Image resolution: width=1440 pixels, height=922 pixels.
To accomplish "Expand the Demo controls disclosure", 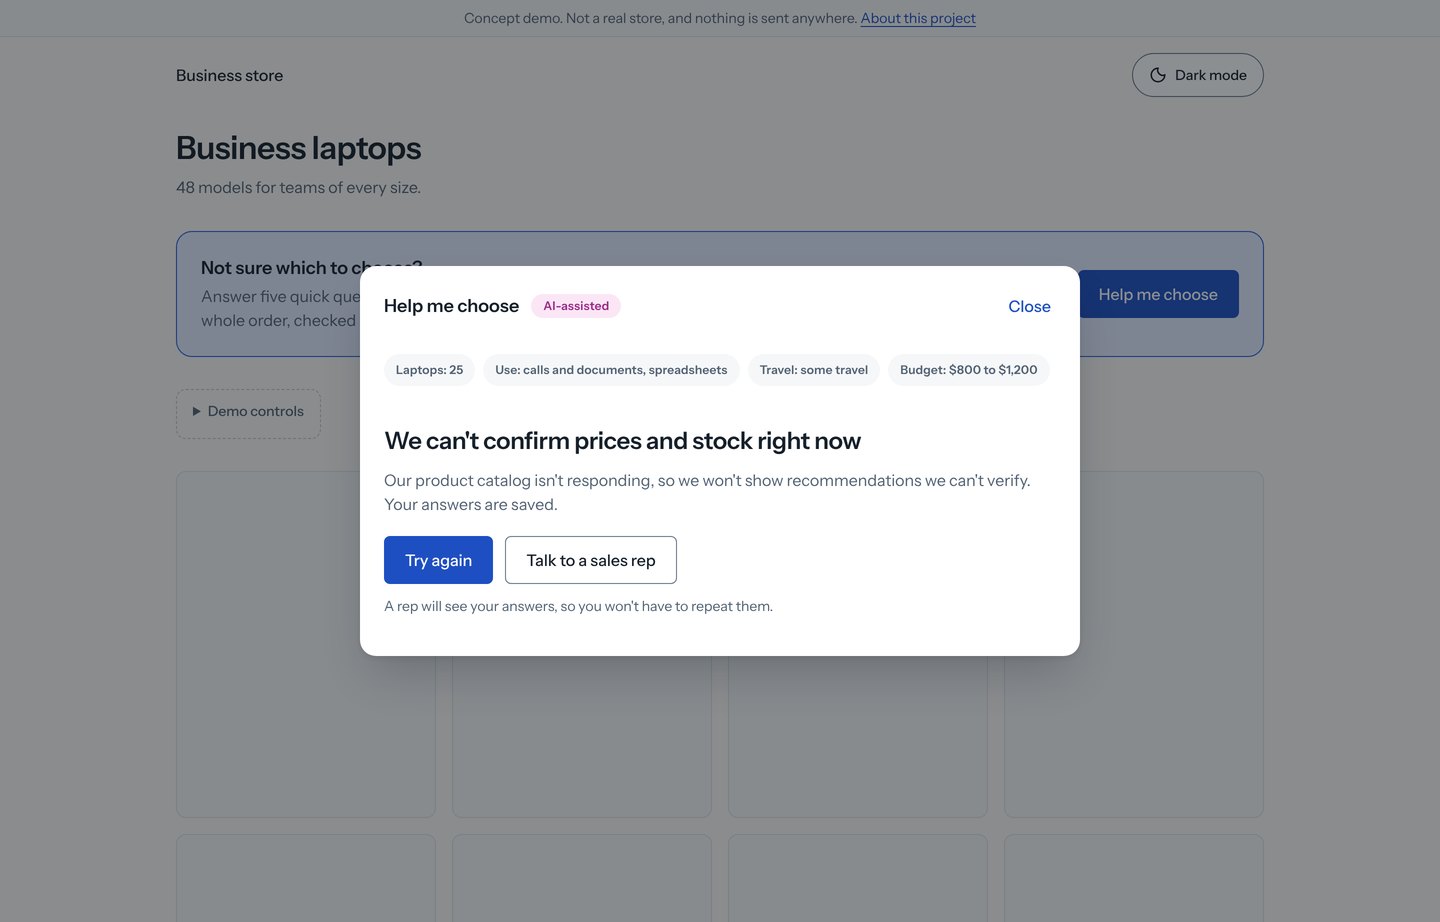I will (x=248, y=412).
